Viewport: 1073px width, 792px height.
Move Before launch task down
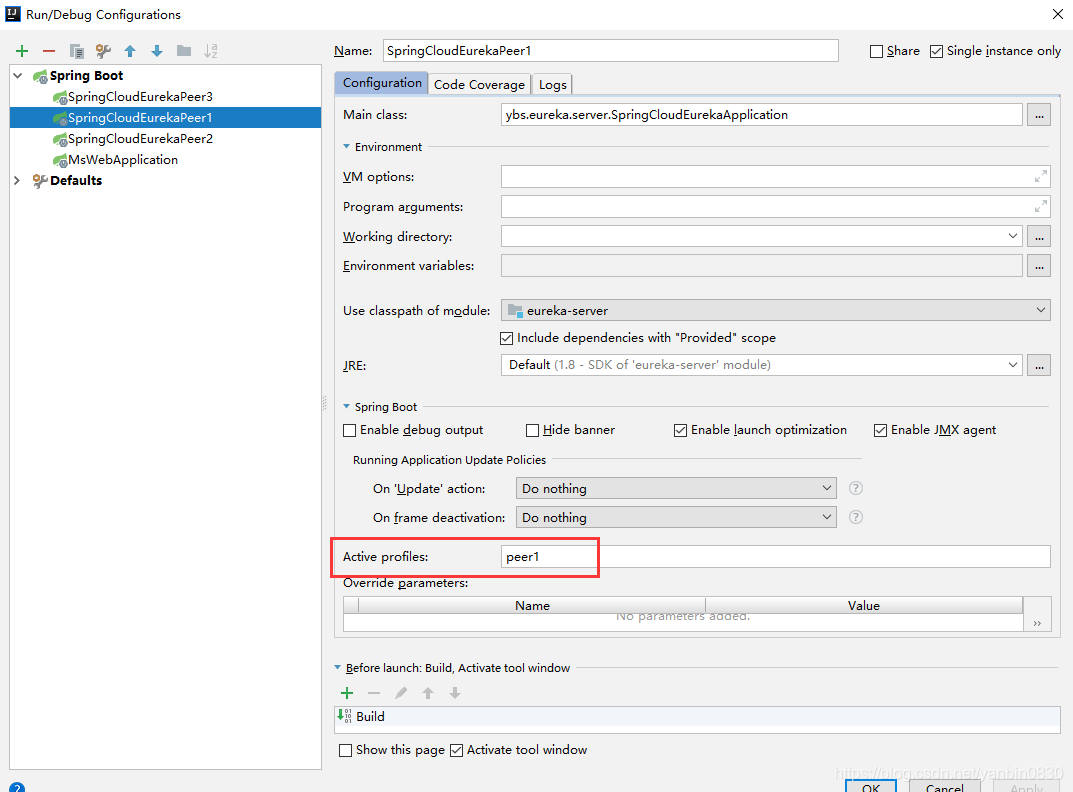pos(454,693)
